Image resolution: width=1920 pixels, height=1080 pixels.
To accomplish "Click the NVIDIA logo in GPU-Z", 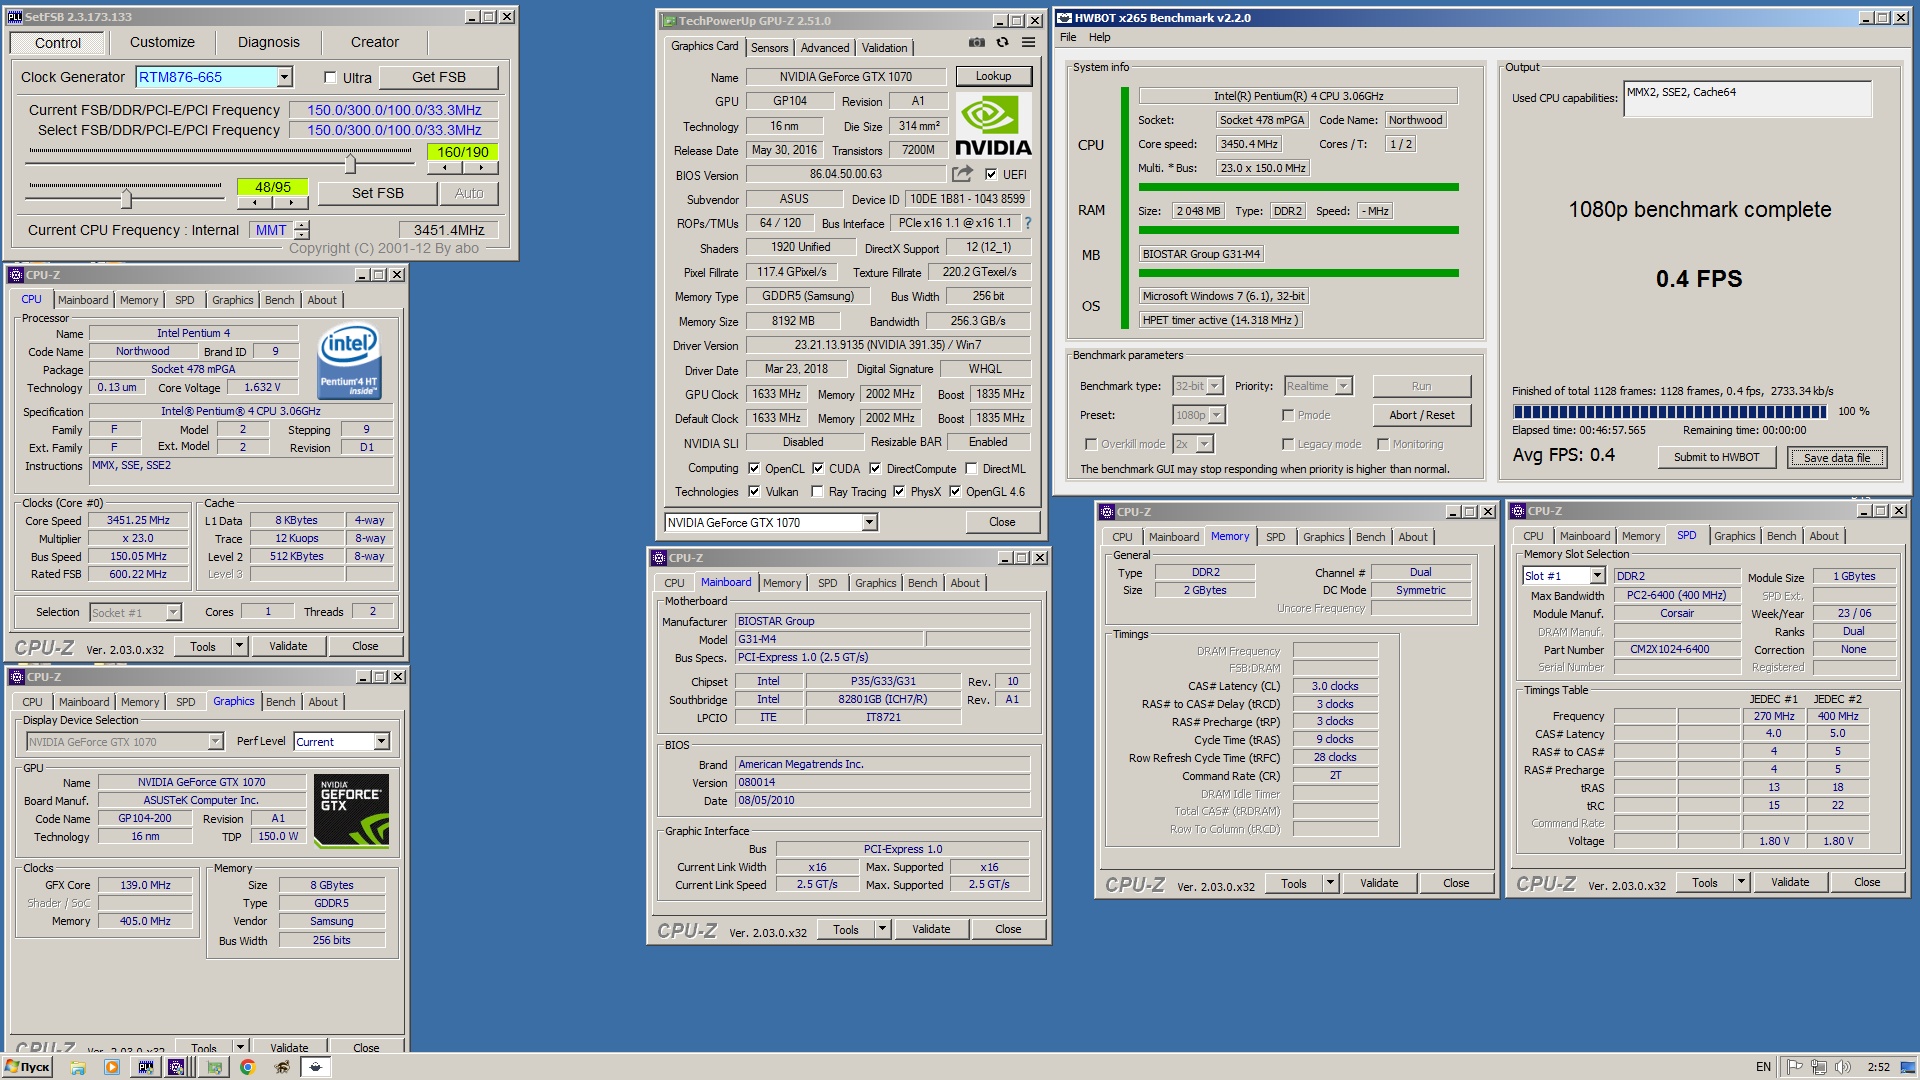I will 992,126.
